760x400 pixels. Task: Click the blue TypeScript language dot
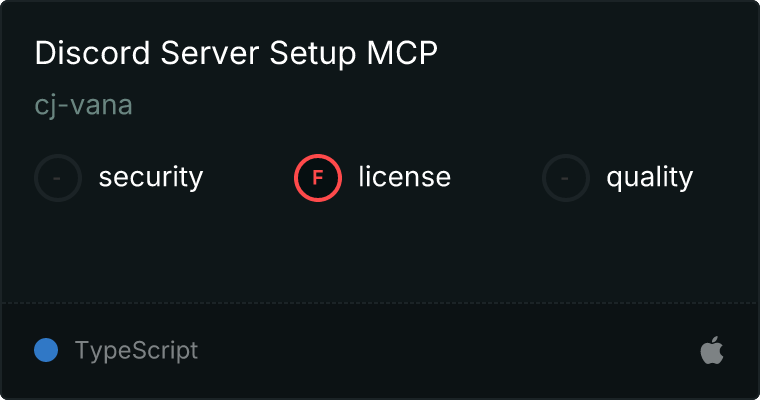46,350
